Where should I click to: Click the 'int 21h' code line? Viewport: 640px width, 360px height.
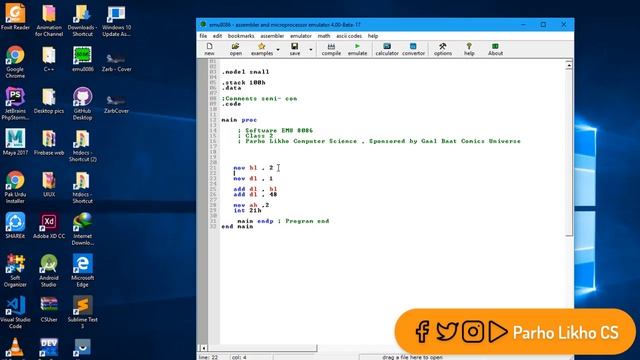click(247, 211)
